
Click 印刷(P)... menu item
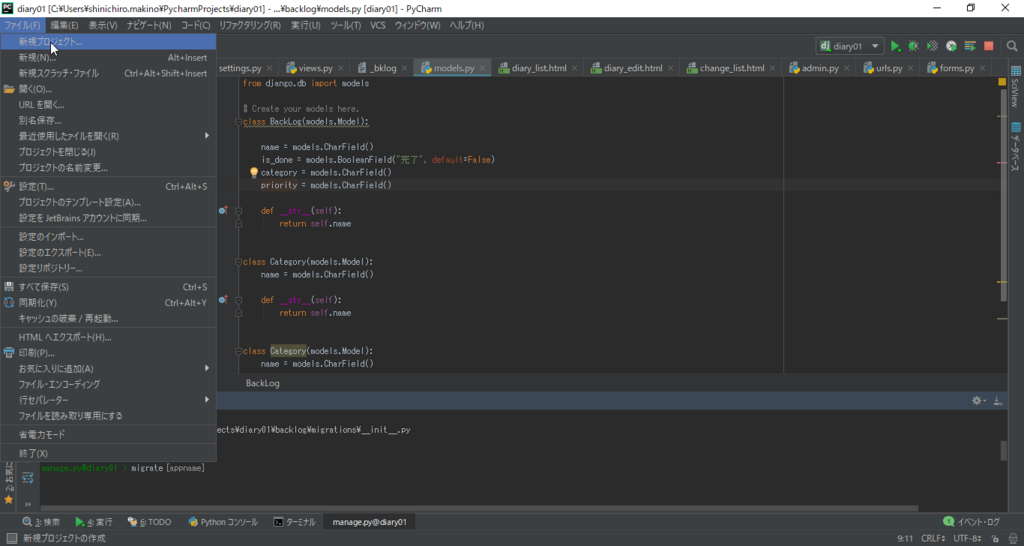click(108, 353)
